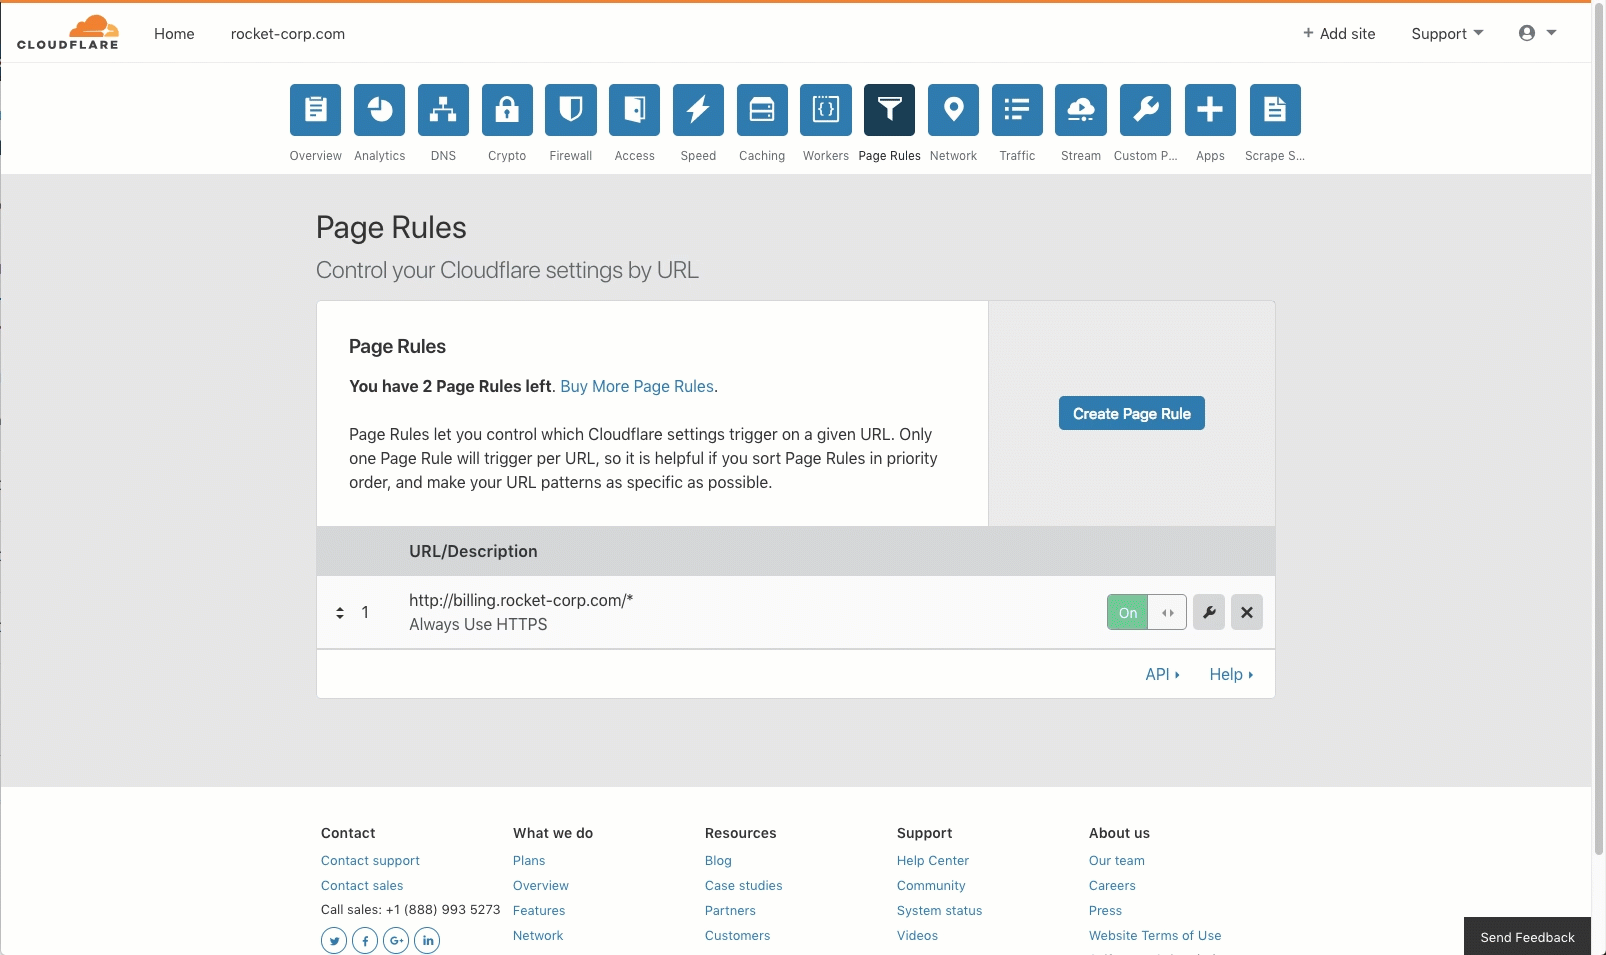This screenshot has width=1606, height=955.
Task: Open the Apps plus icon
Action: (x=1210, y=110)
